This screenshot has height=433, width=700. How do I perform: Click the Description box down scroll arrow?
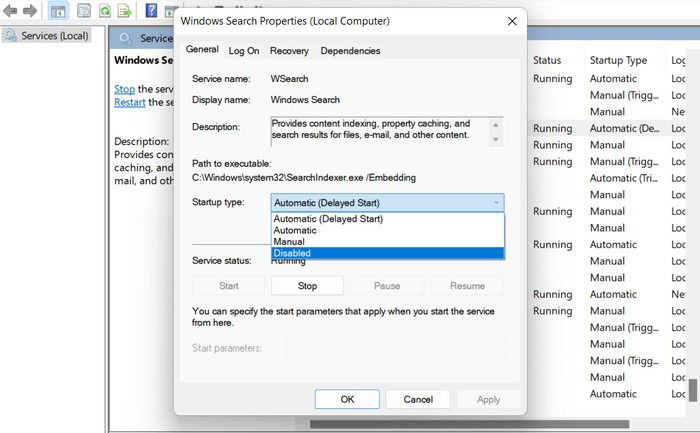click(496, 140)
